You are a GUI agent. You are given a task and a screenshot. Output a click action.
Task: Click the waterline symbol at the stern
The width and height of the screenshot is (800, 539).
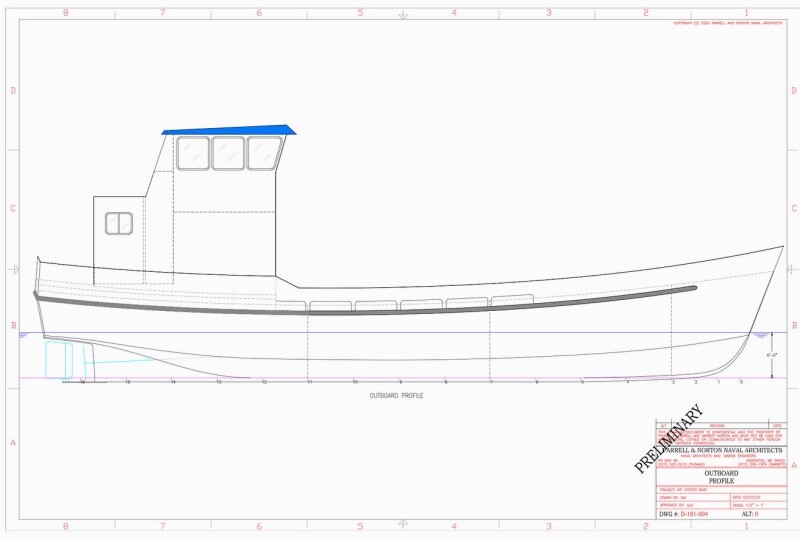point(23,336)
